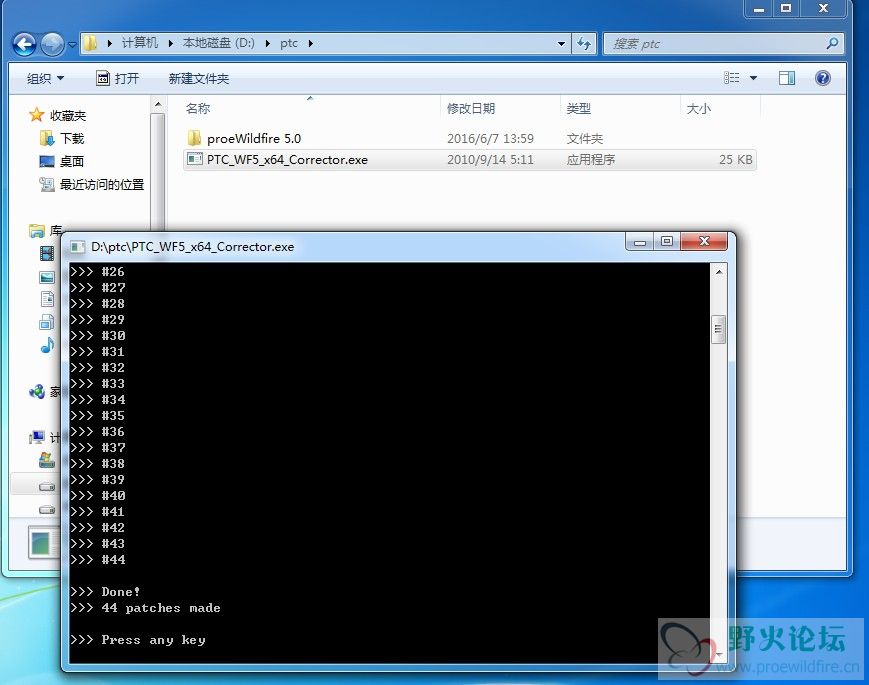Click the folder icon in address bar

click(x=91, y=43)
